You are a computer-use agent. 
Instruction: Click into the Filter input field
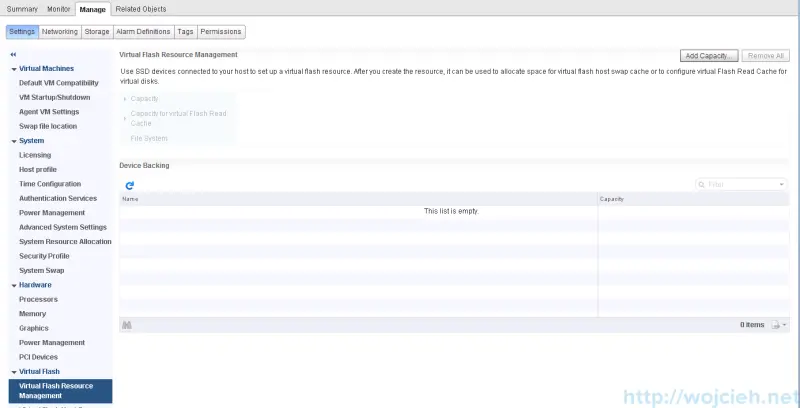click(x=741, y=185)
